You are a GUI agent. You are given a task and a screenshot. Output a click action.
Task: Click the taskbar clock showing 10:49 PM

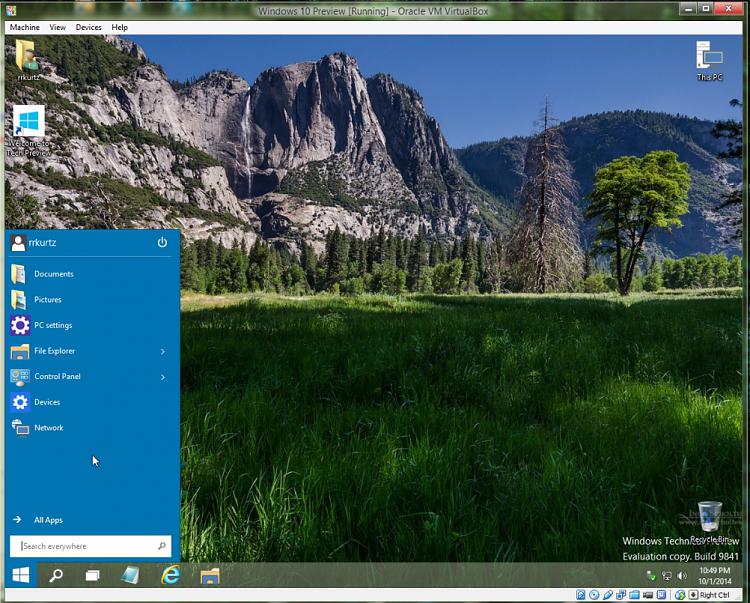715,576
